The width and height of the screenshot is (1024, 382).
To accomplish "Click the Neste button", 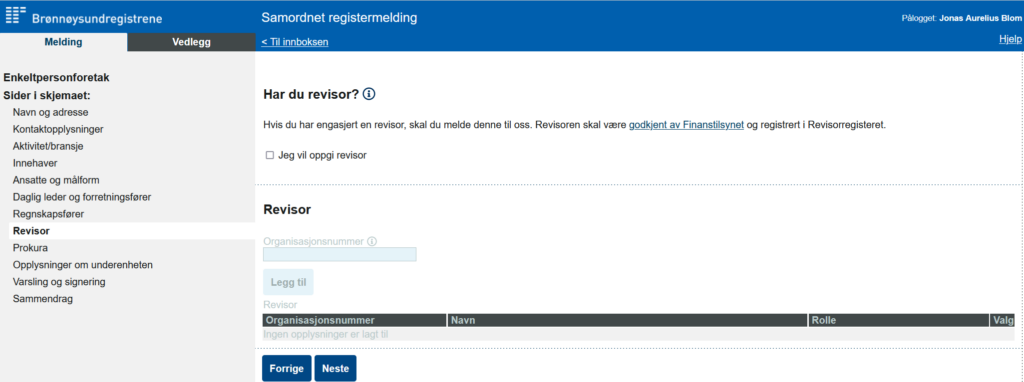I will (336, 368).
